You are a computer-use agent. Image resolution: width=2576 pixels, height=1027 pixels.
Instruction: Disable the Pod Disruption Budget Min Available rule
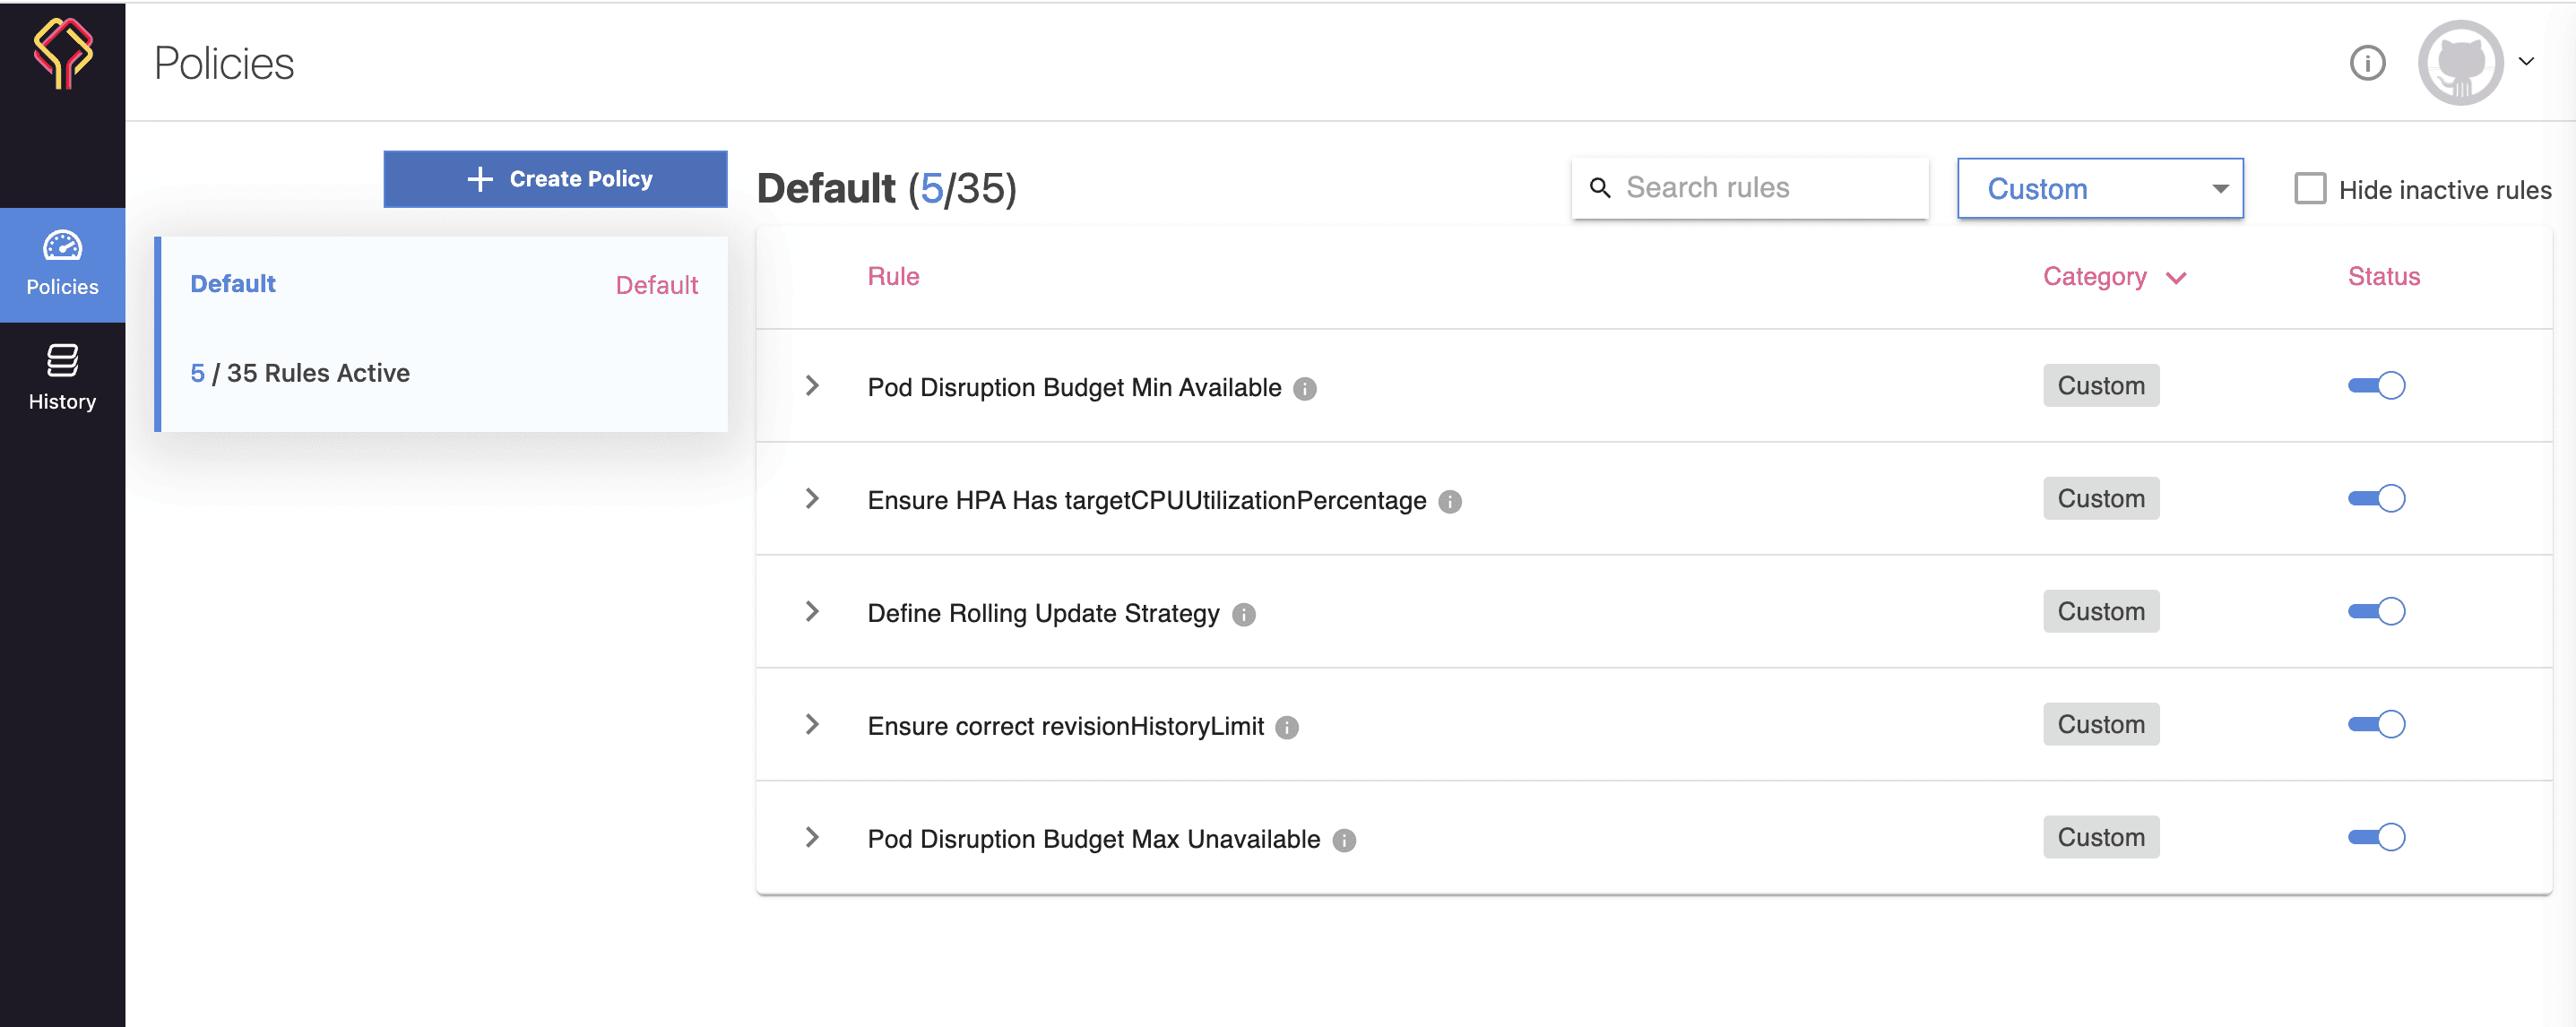pyautogui.click(x=2376, y=386)
